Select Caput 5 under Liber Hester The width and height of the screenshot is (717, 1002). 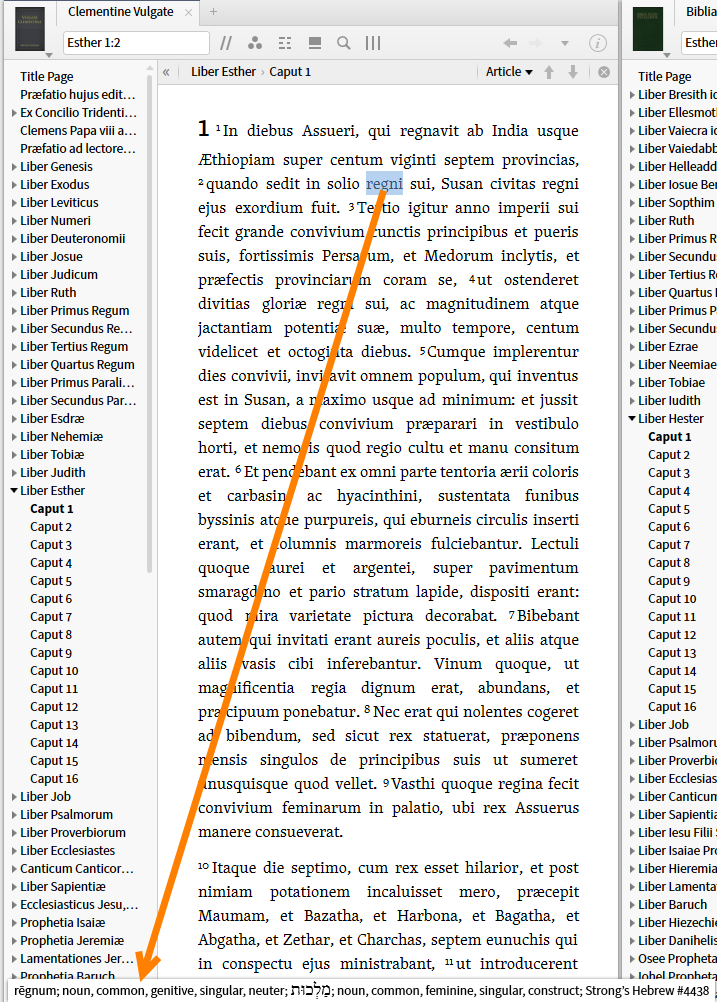(x=669, y=509)
